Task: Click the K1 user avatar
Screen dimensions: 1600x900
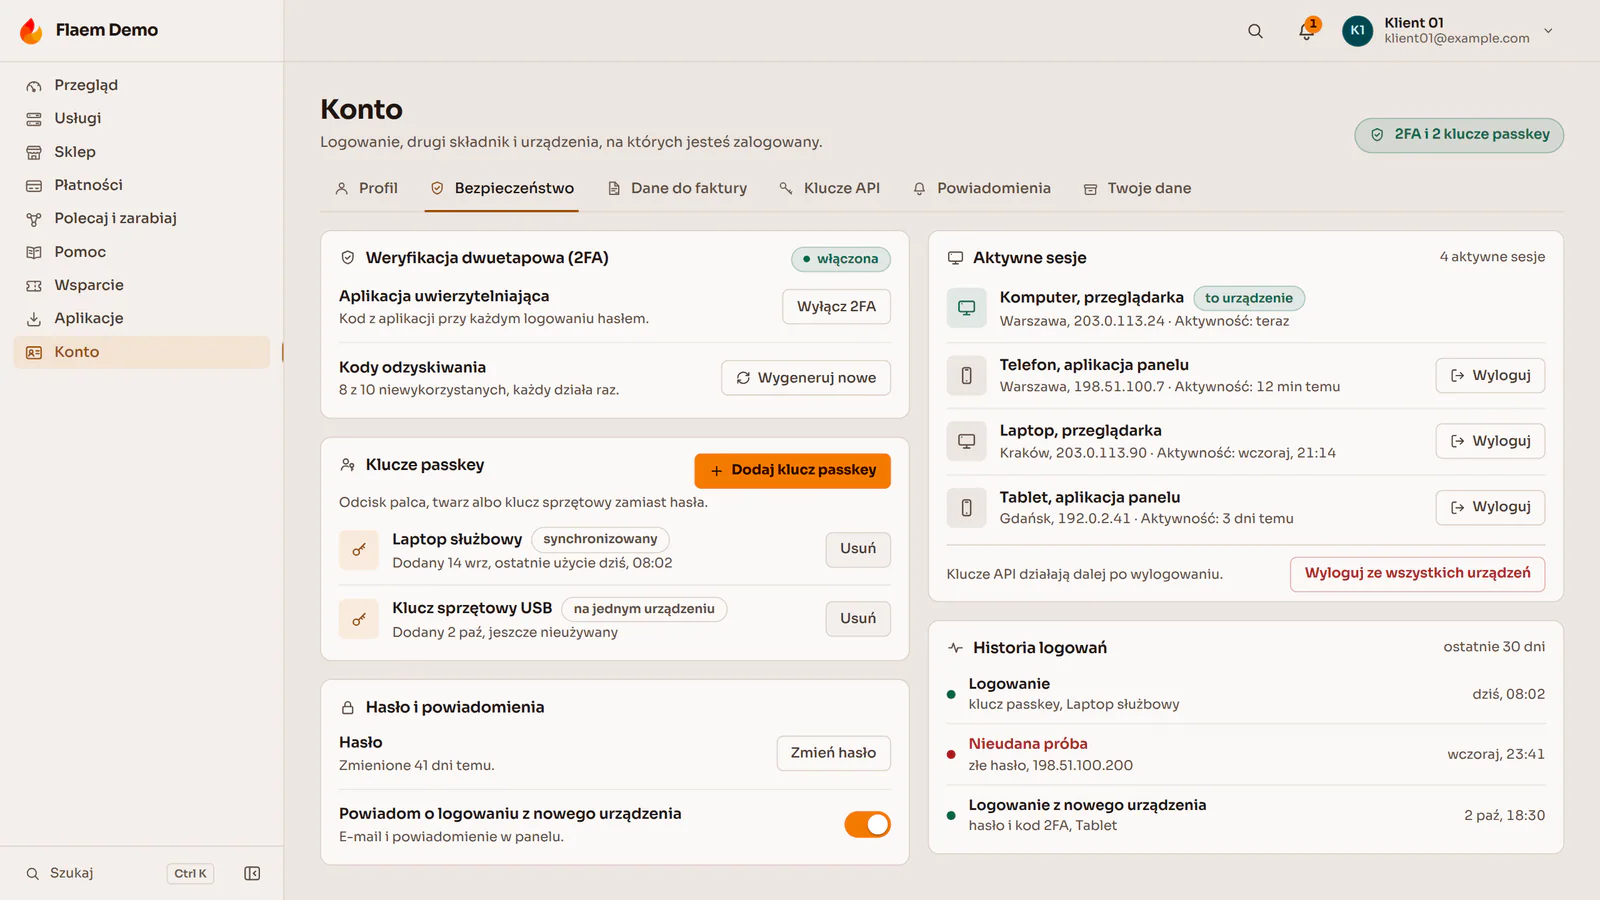Action: point(1357,30)
